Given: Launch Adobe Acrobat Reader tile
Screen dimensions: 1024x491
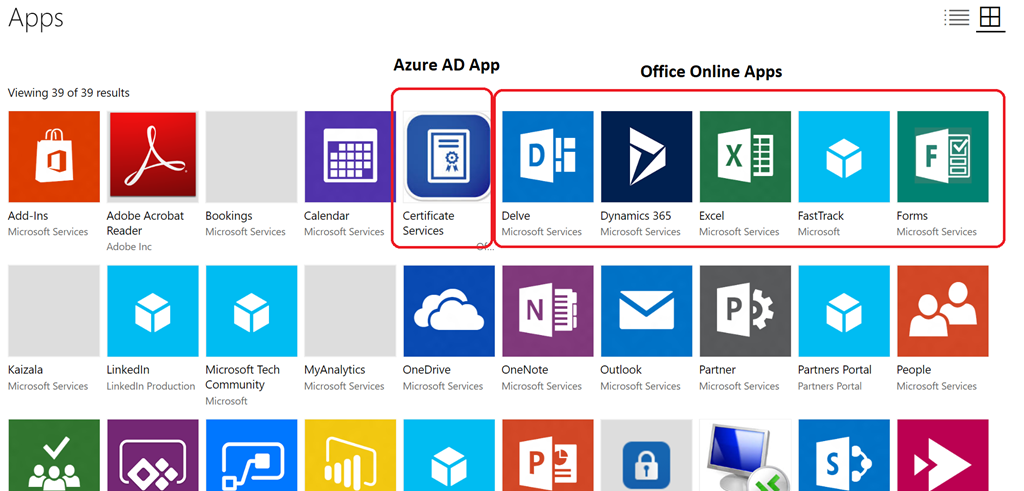Looking at the screenshot, I should click(x=153, y=156).
